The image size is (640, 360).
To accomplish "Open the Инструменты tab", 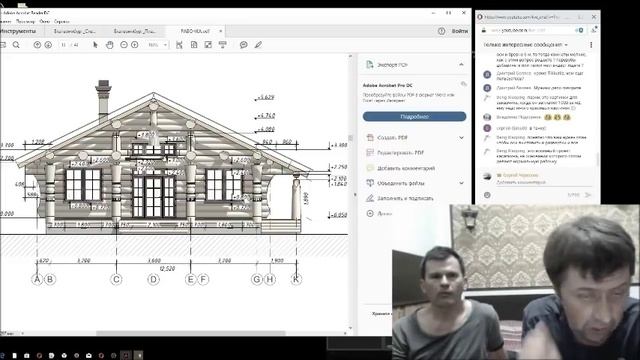I will pyautogui.click(x=18, y=31).
